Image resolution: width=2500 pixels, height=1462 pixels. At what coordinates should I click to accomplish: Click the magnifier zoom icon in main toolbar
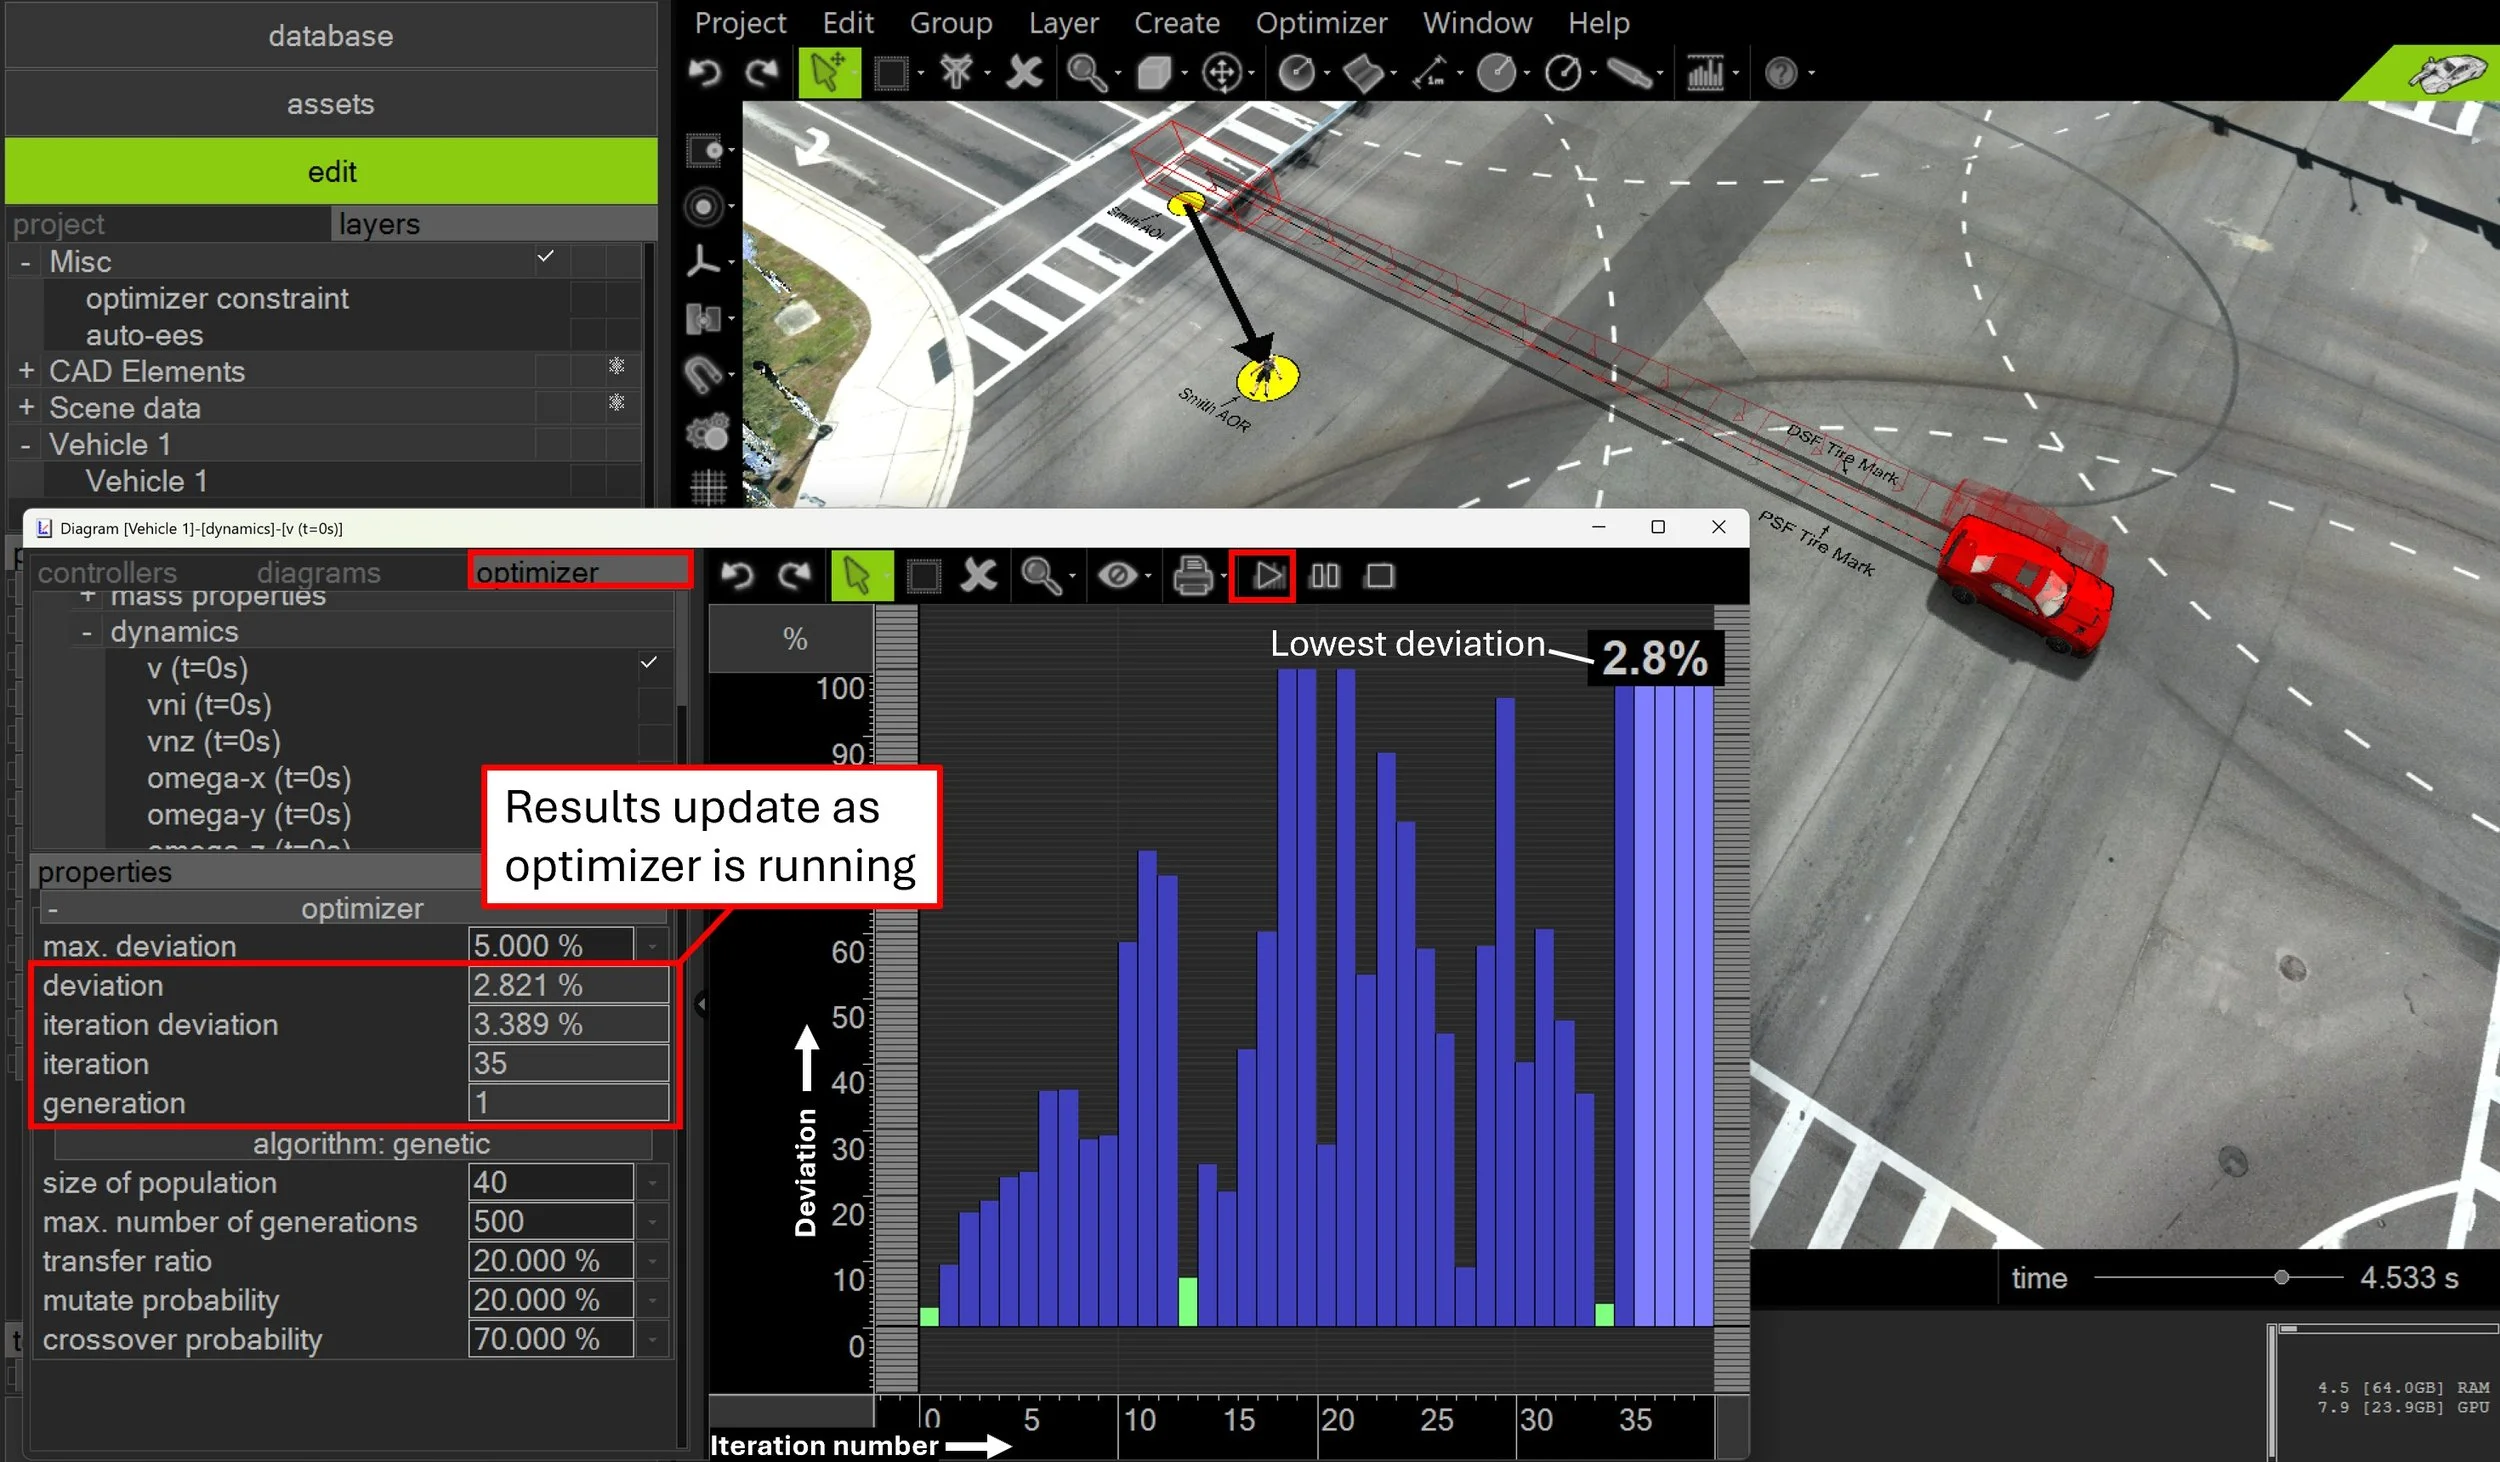coord(1085,73)
